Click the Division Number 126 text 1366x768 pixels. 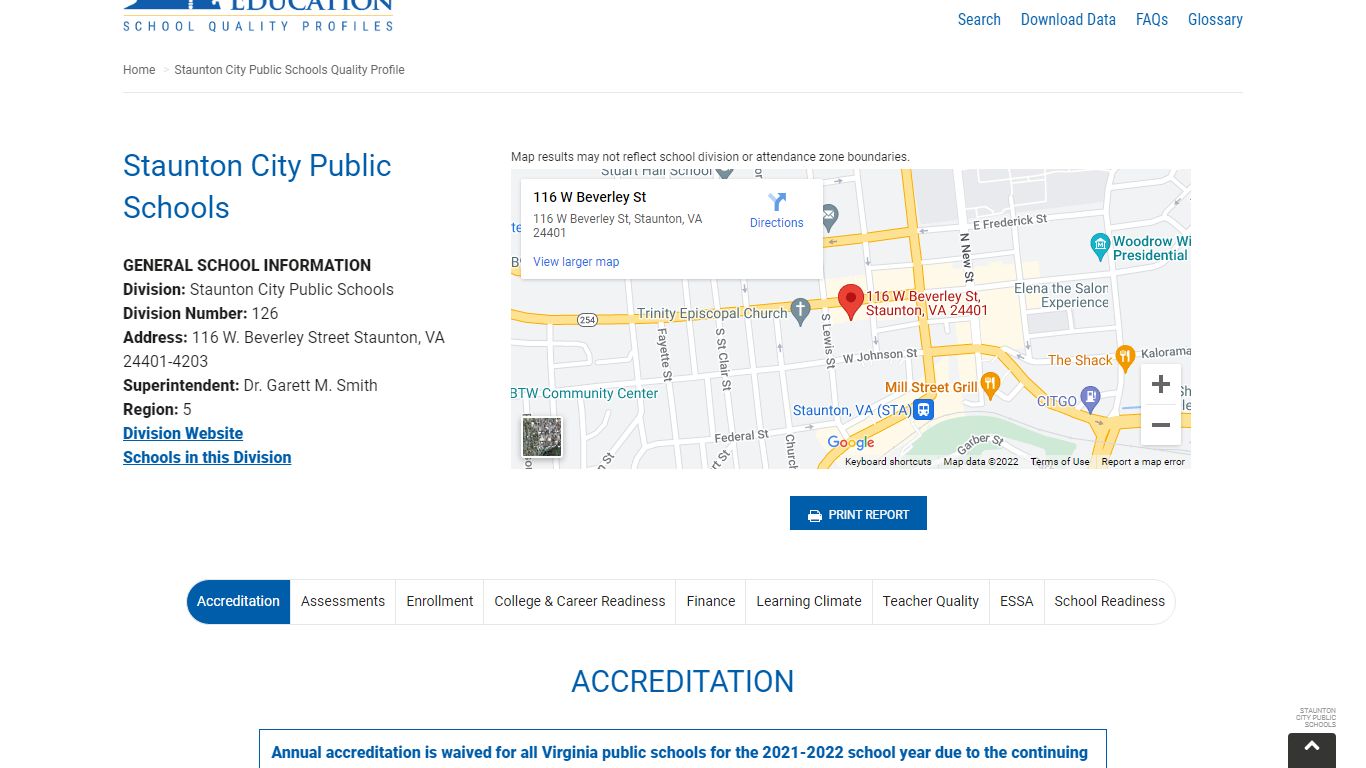click(201, 313)
